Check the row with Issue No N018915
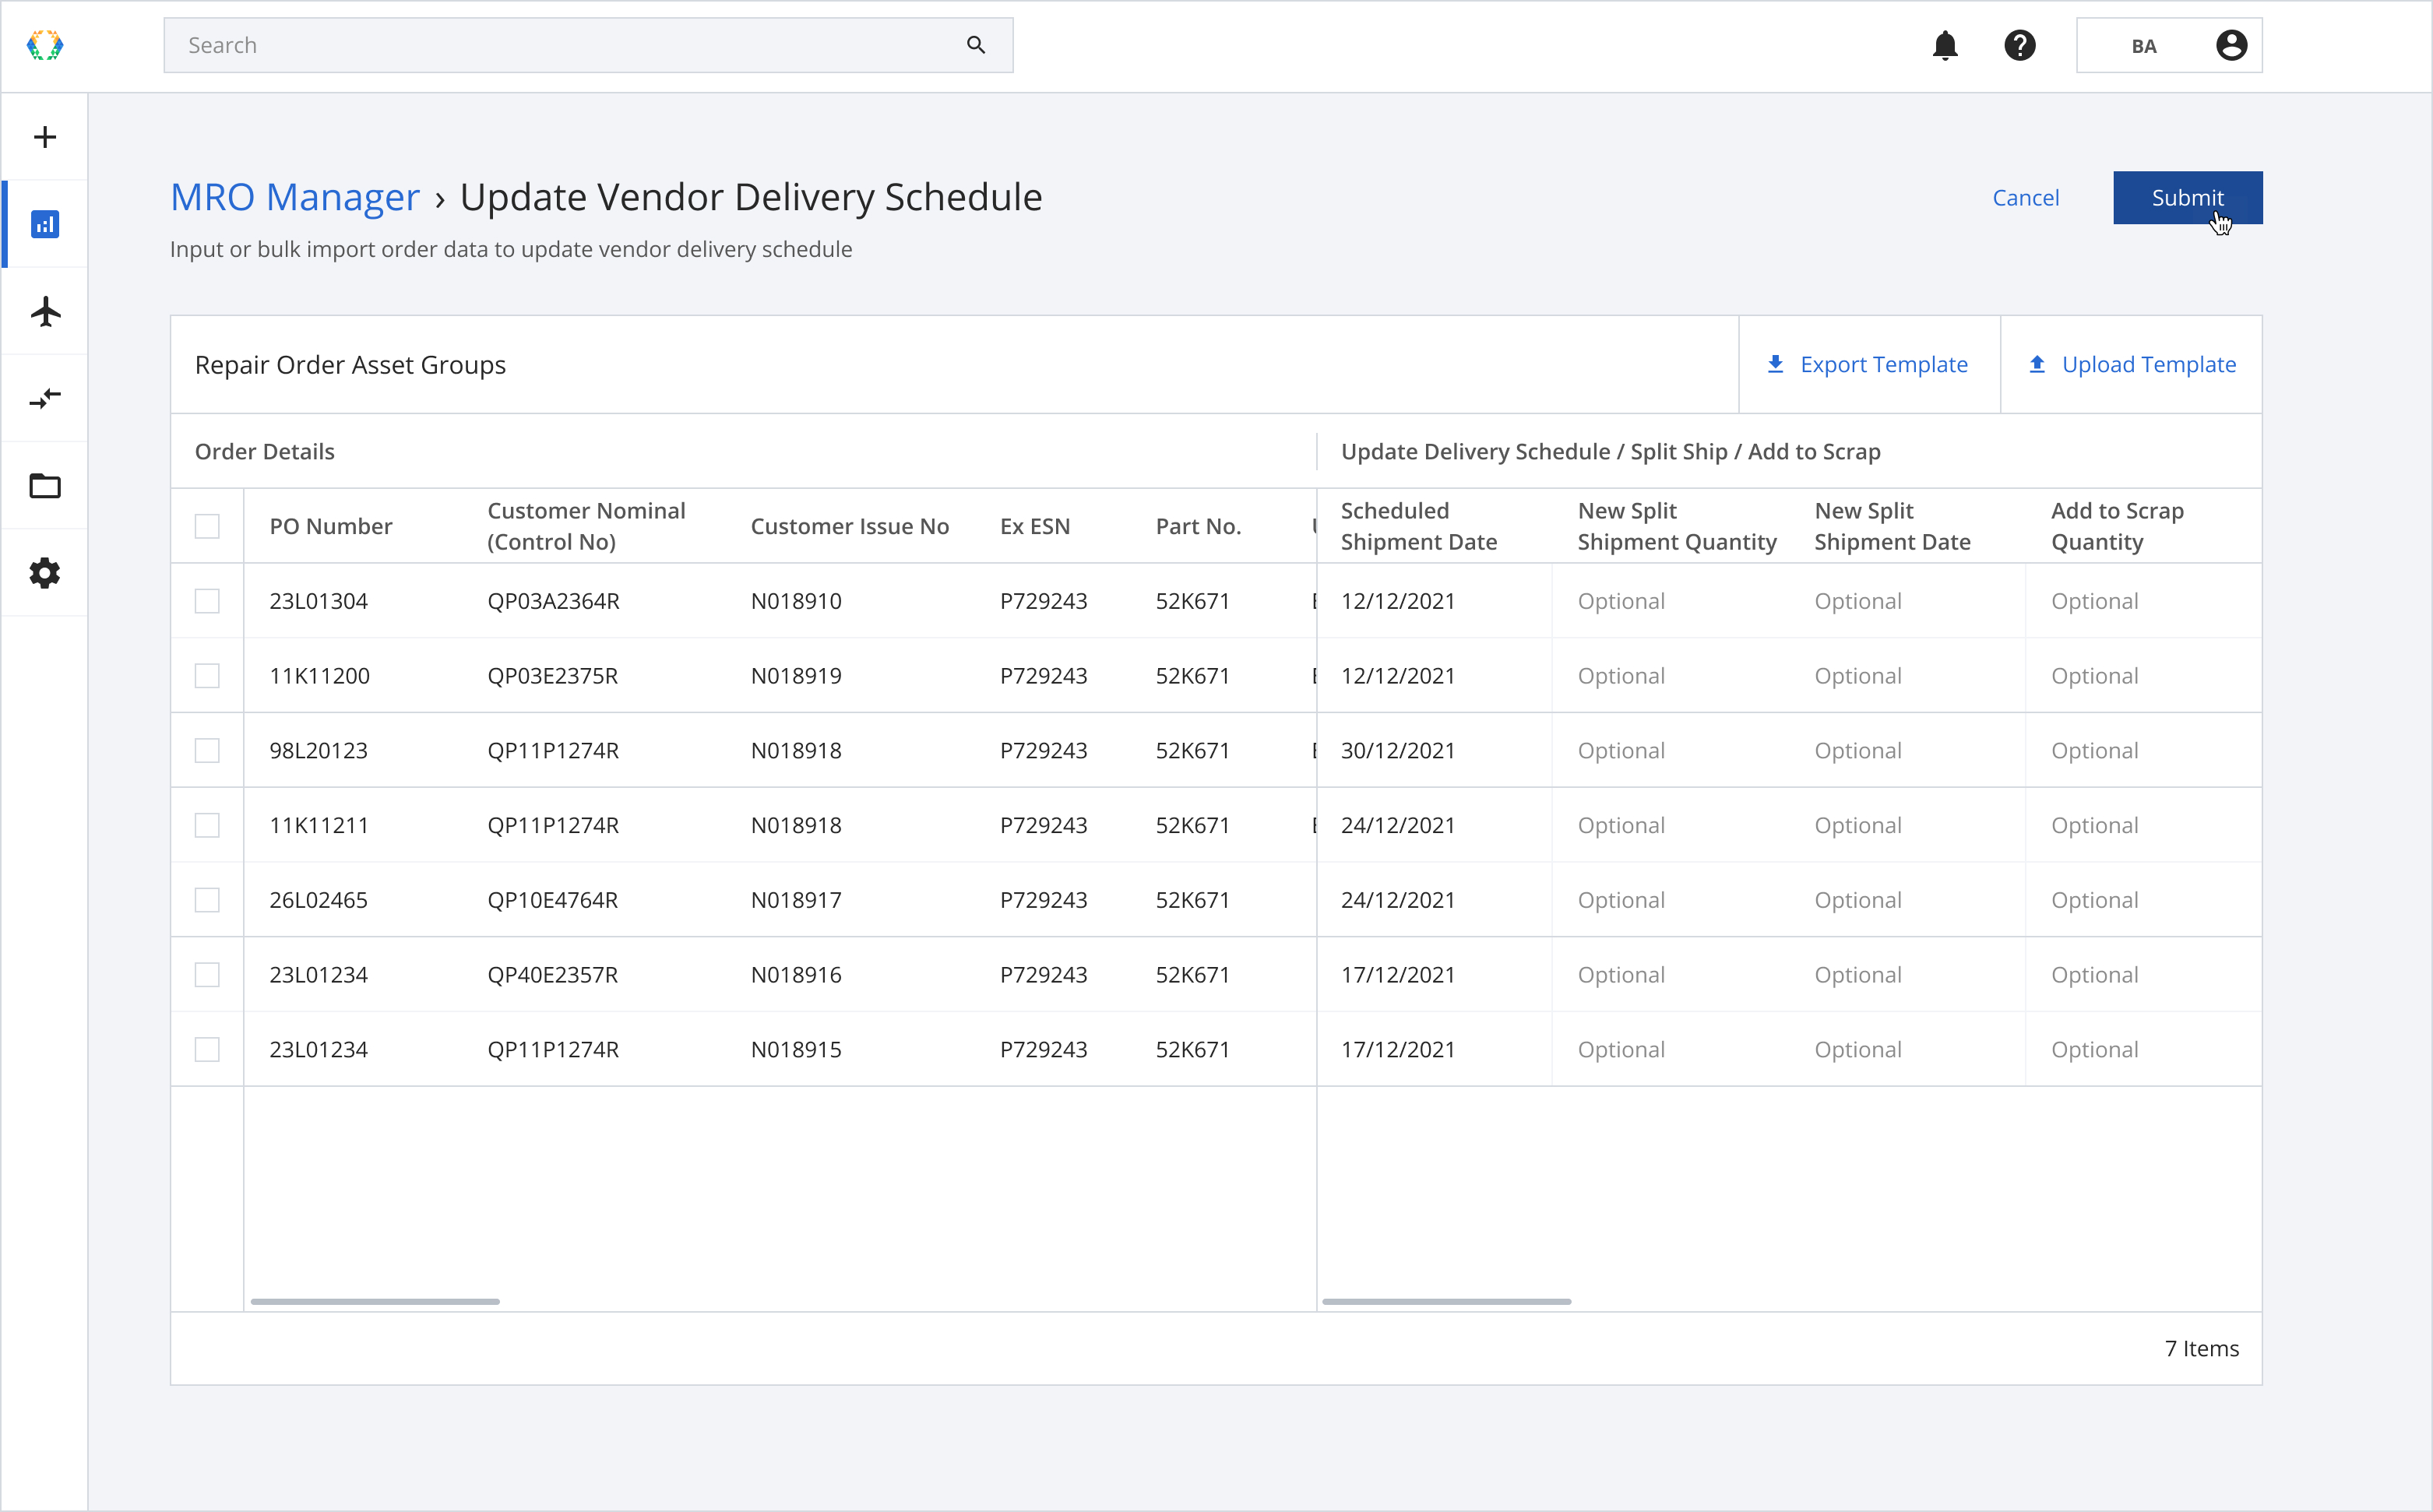The height and width of the screenshot is (1512, 2433). 207,1050
